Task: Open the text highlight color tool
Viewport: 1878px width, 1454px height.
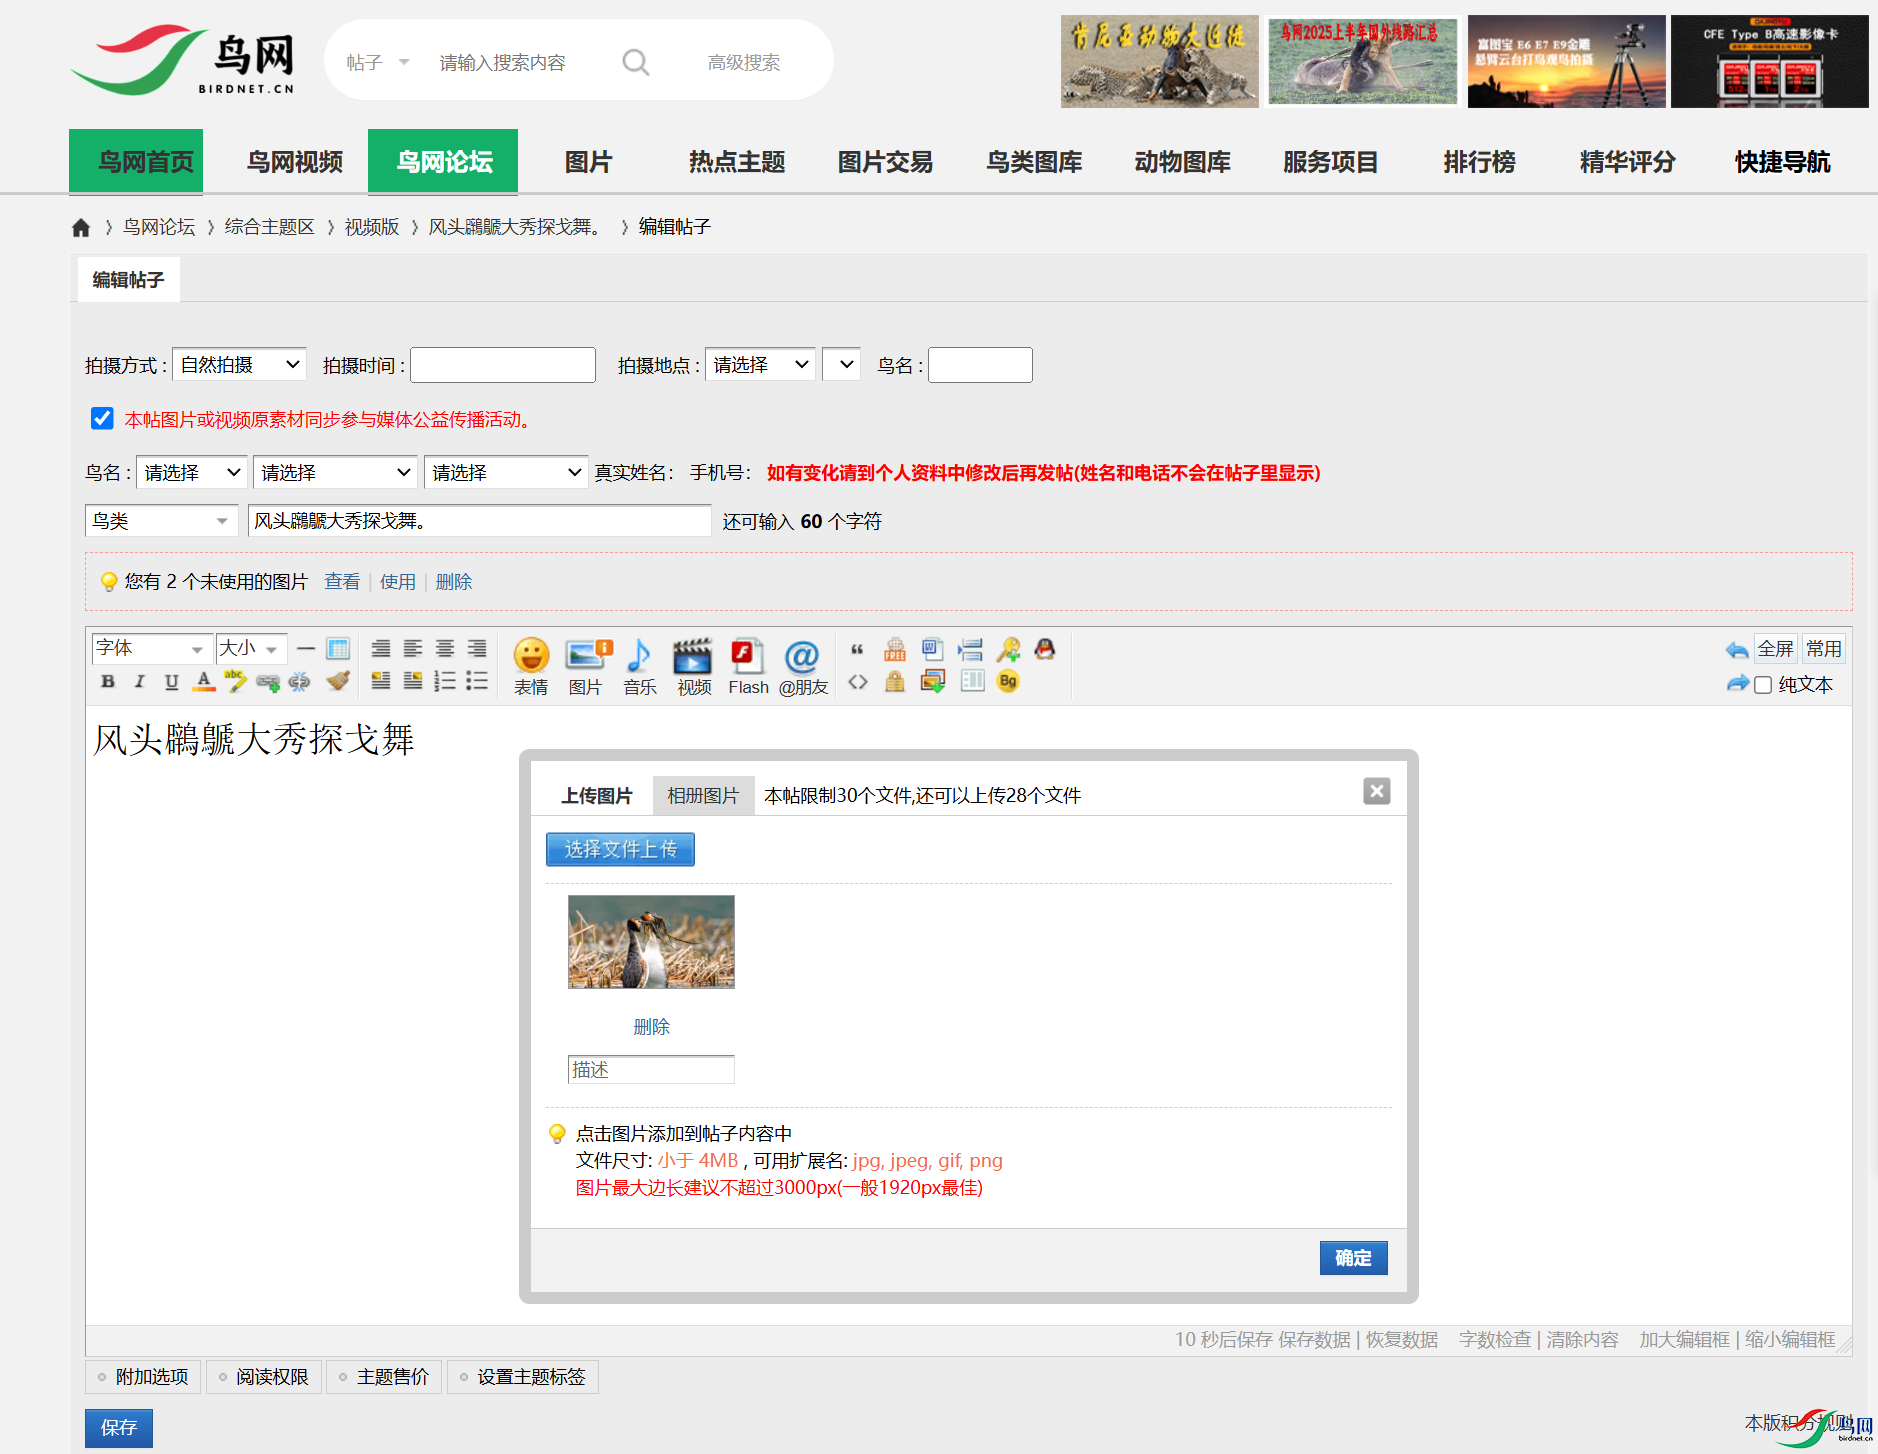Action: pyautogui.click(x=235, y=682)
